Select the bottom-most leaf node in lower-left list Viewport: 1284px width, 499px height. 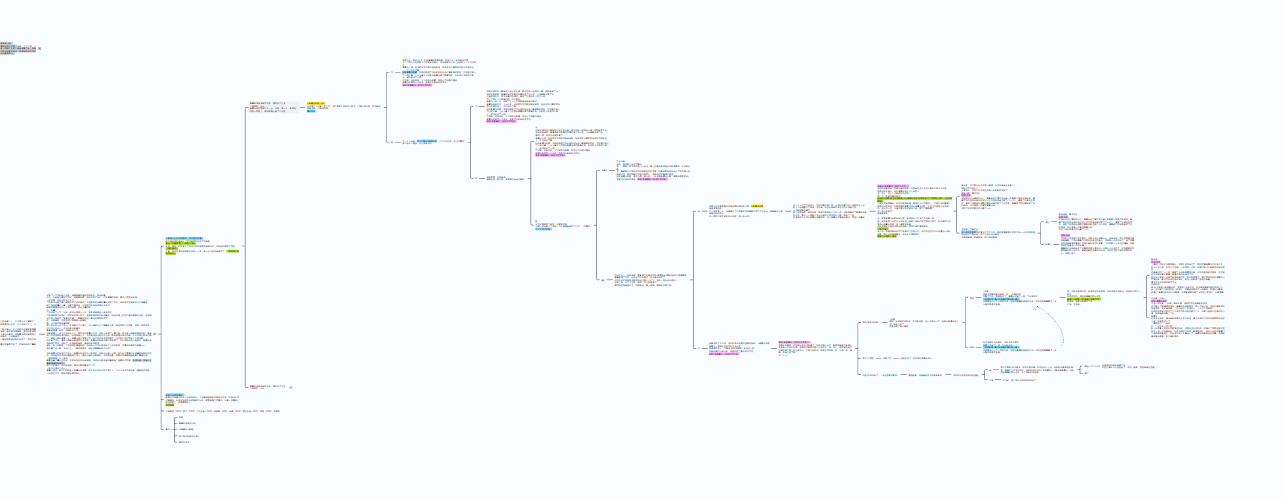(184, 441)
